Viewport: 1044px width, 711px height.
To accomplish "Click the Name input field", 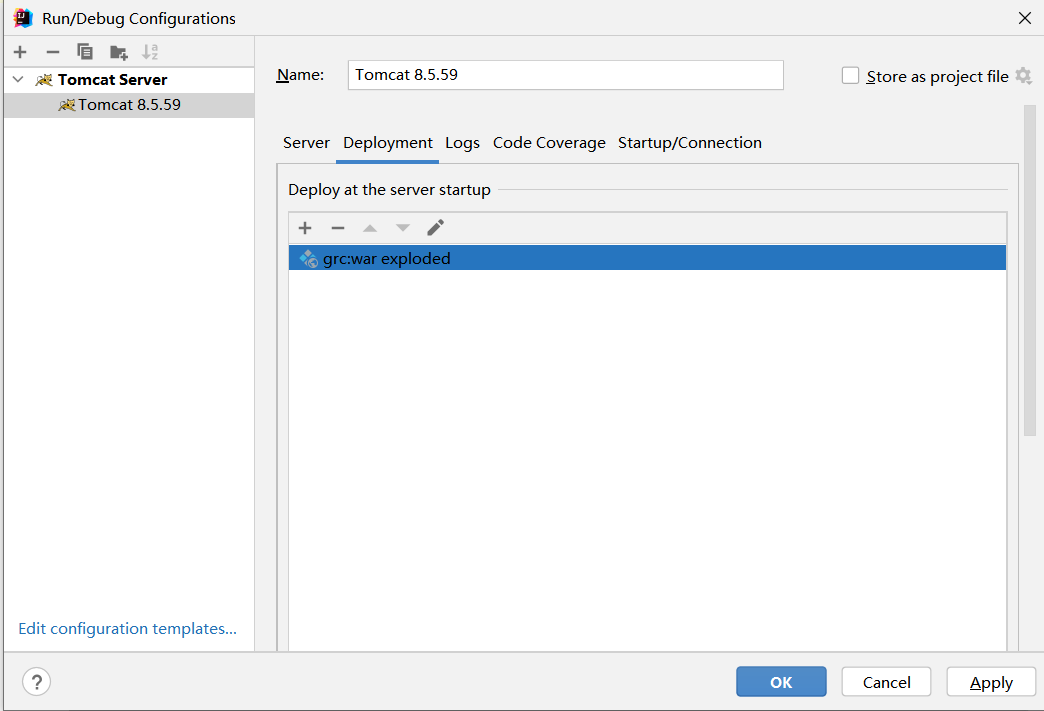I will (565, 75).
